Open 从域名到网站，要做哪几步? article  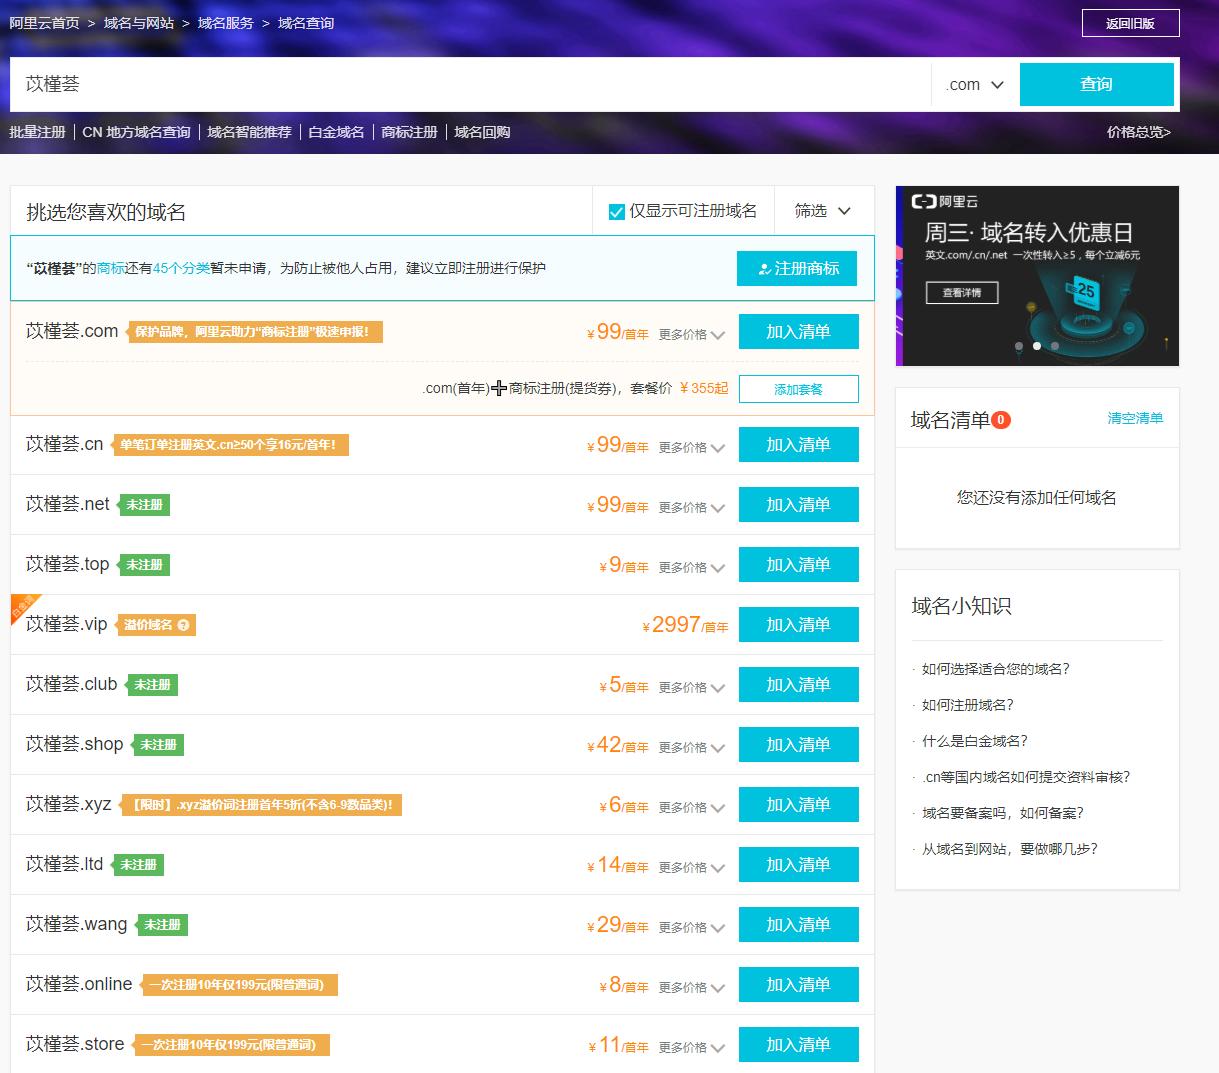1010,849
